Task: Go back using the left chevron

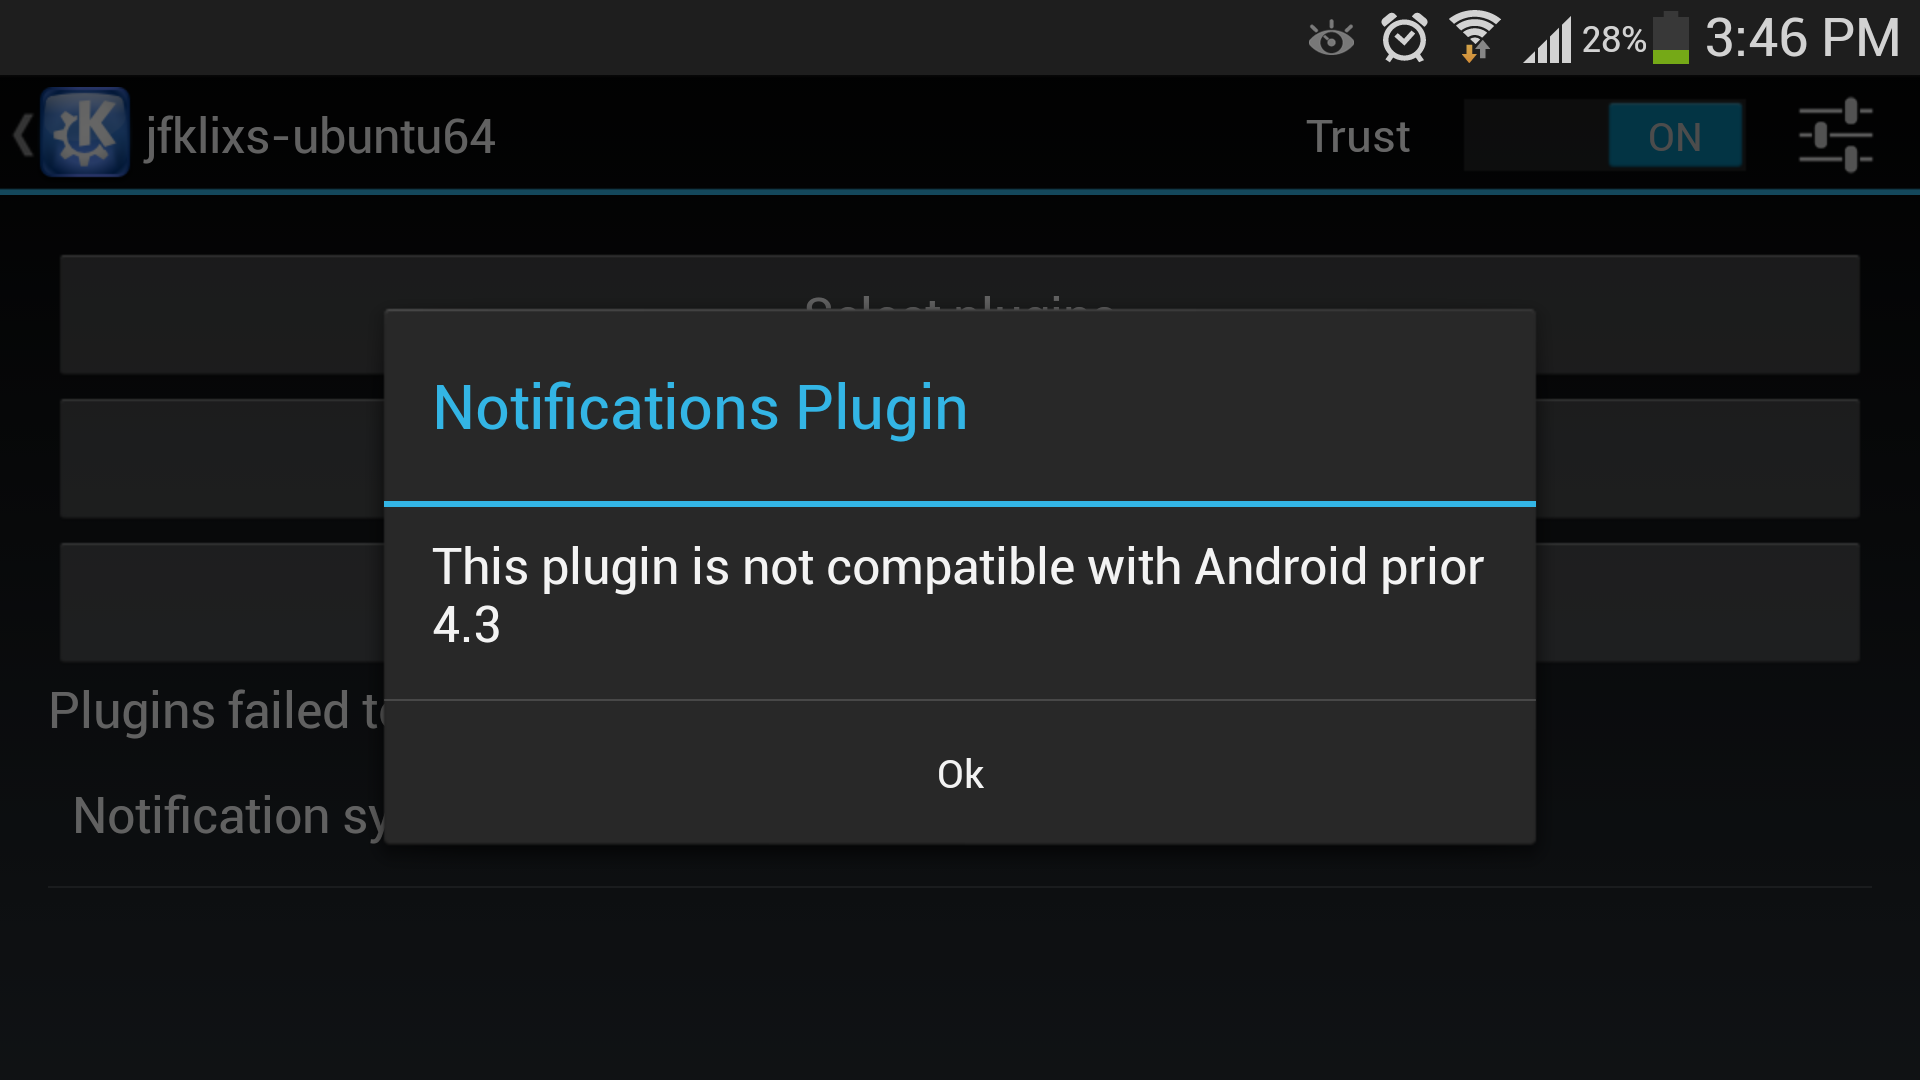Action: pyautogui.click(x=22, y=134)
